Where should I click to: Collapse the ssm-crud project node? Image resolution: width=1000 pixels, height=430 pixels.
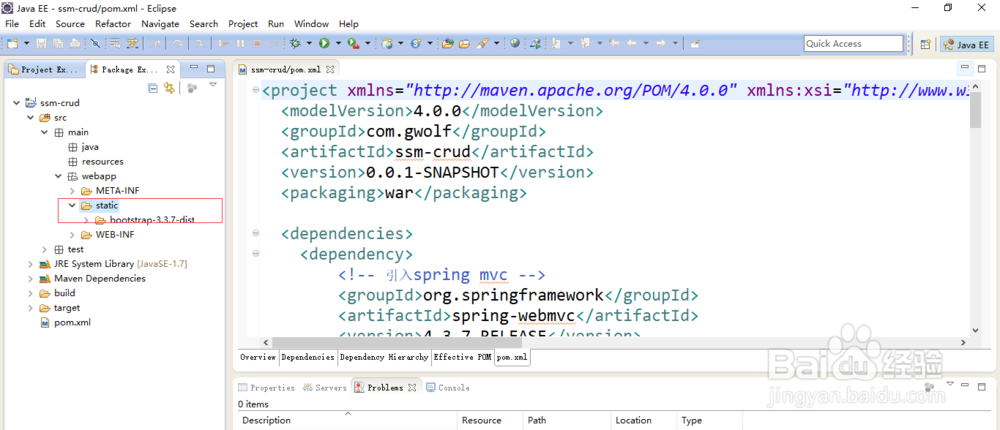(16, 103)
